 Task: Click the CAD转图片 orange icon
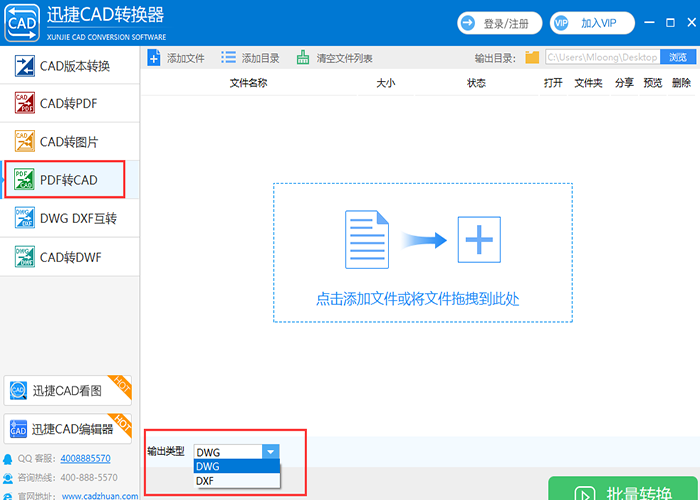(25, 142)
